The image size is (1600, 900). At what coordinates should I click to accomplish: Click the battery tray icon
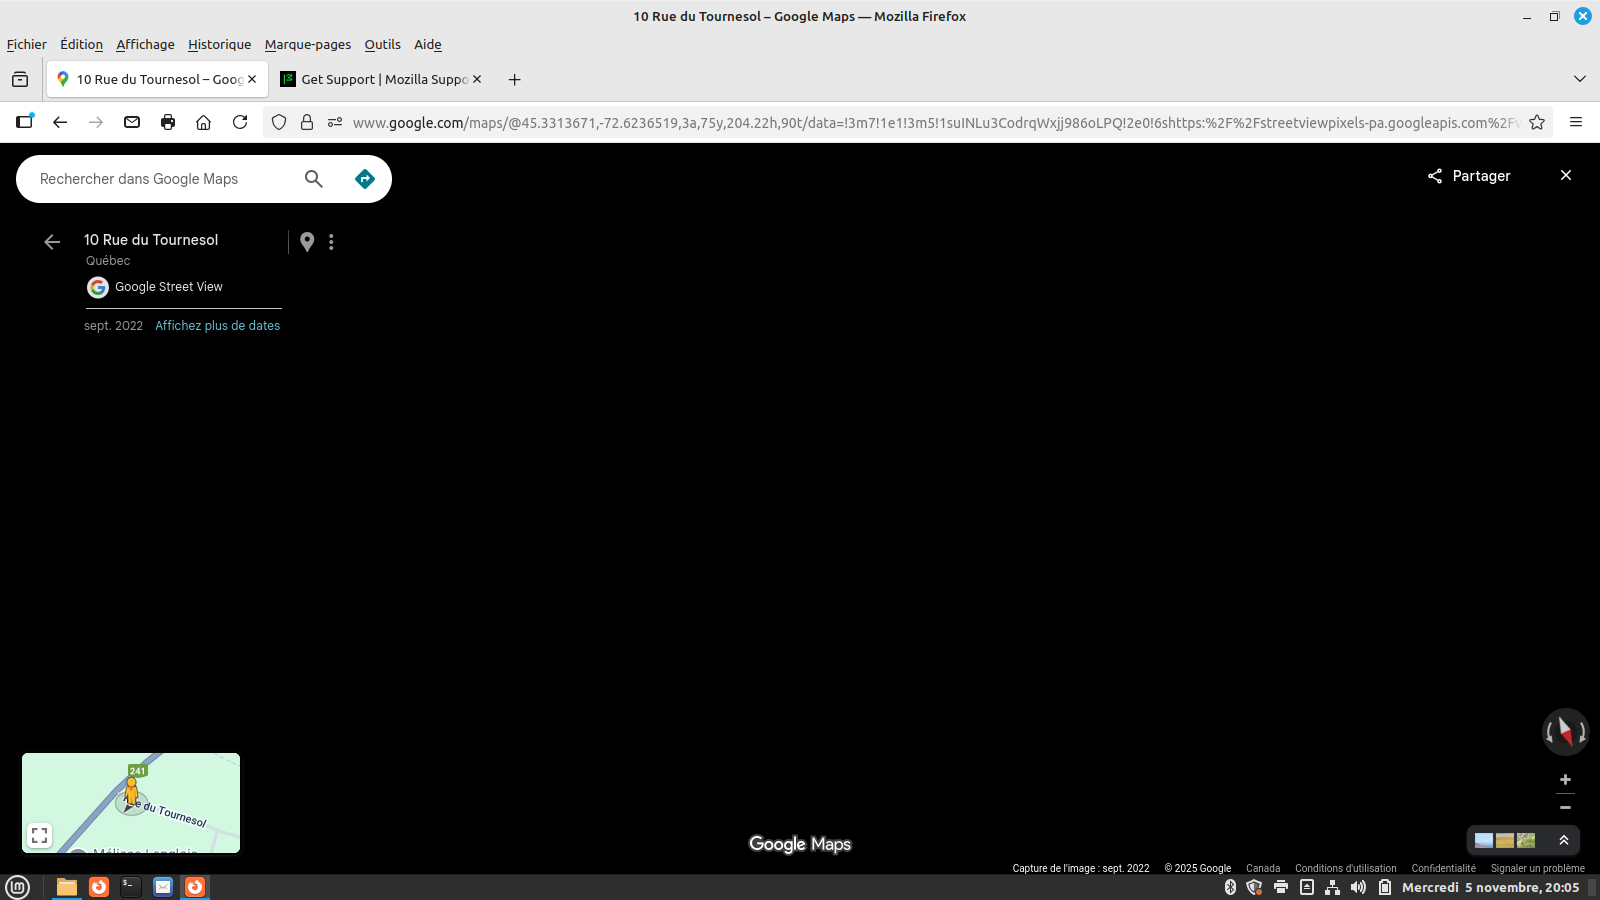pyautogui.click(x=1385, y=887)
